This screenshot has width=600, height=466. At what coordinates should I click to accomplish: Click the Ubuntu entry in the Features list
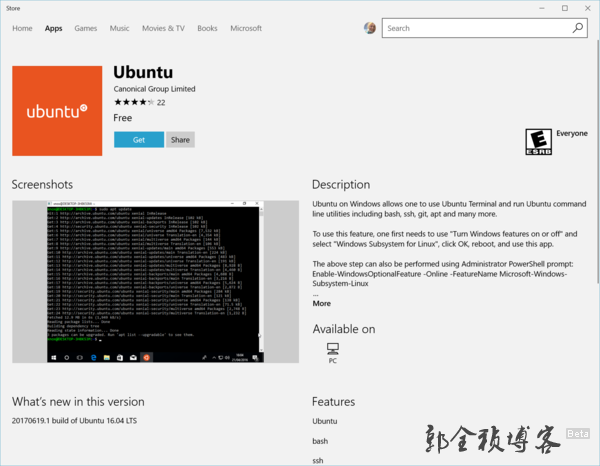324,421
